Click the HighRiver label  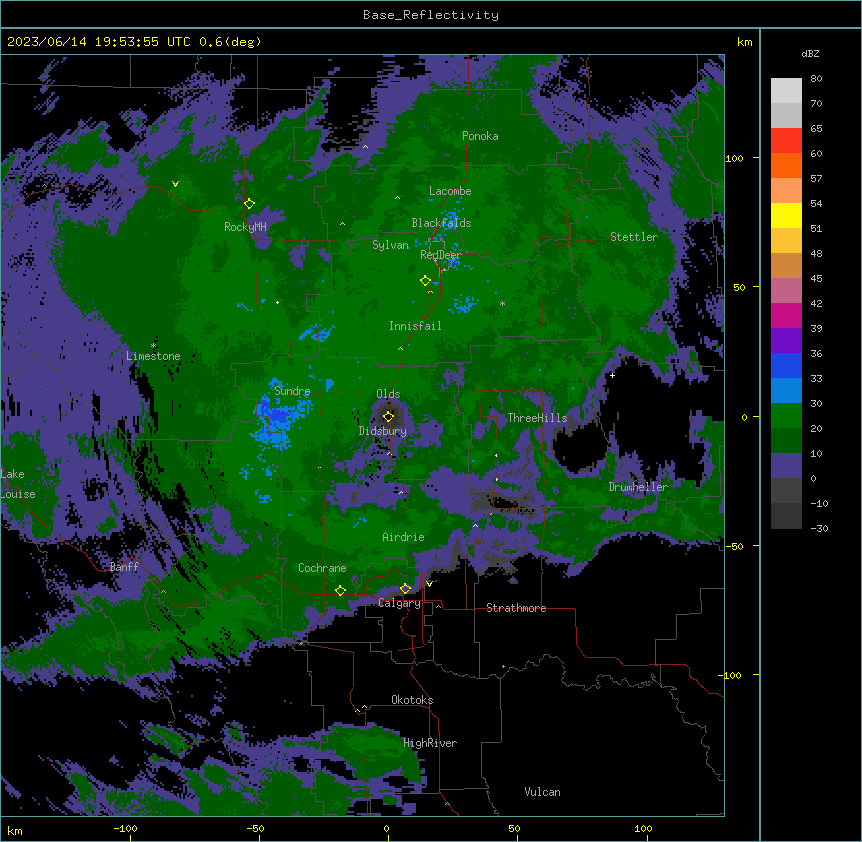point(430,743)
